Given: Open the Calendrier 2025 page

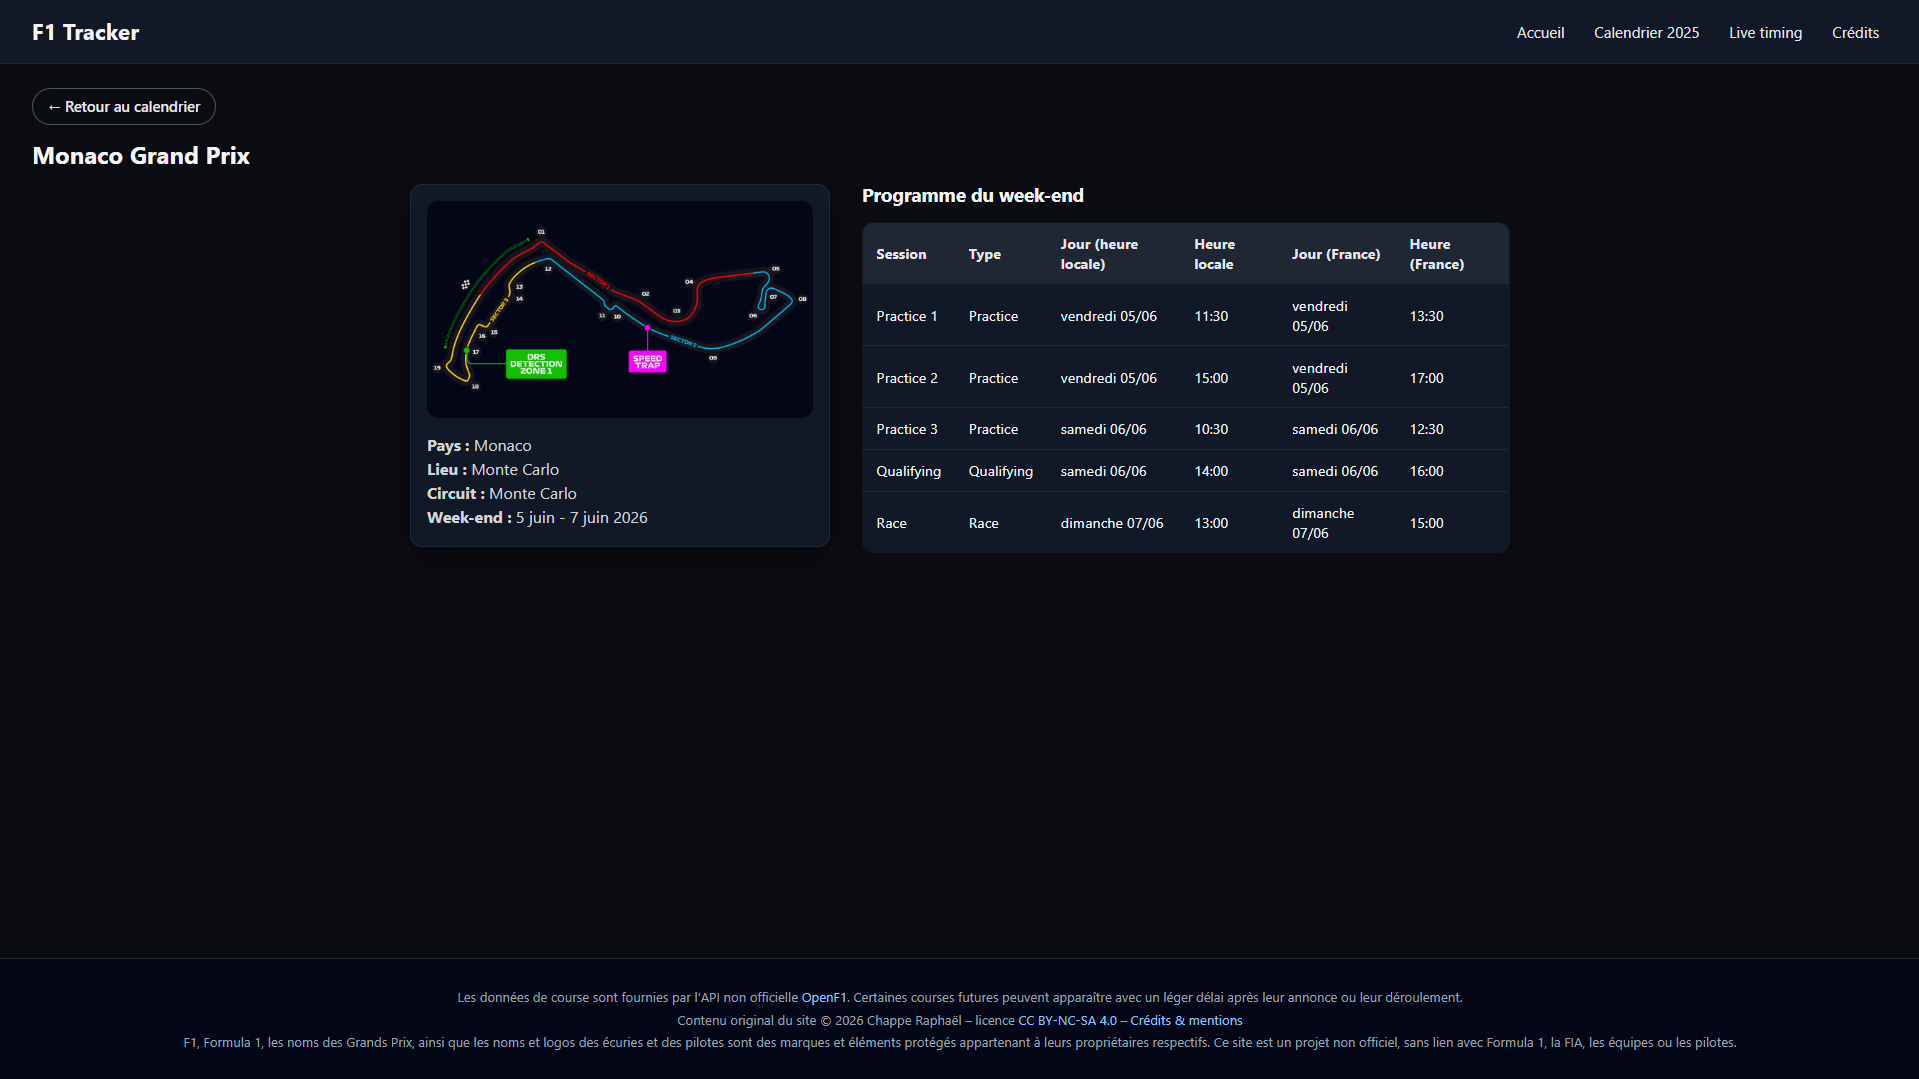Looking at the screenshot, I should coord(1645,32).
